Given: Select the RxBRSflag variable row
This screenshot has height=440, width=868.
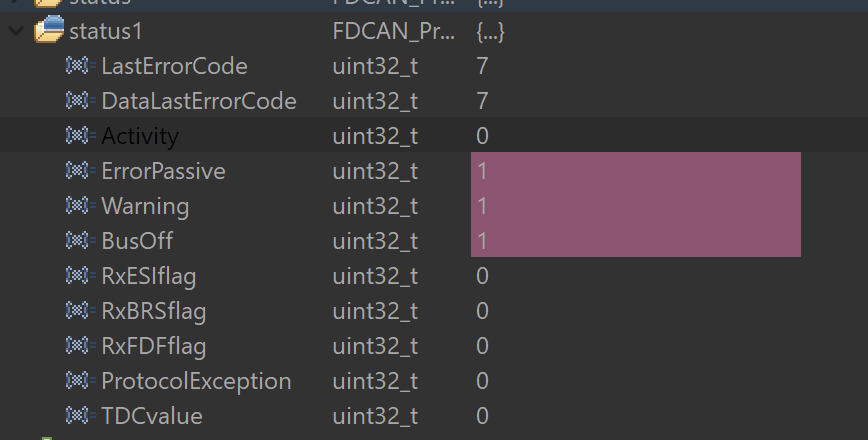Looking at the screenshot, I should click(153, 311).
